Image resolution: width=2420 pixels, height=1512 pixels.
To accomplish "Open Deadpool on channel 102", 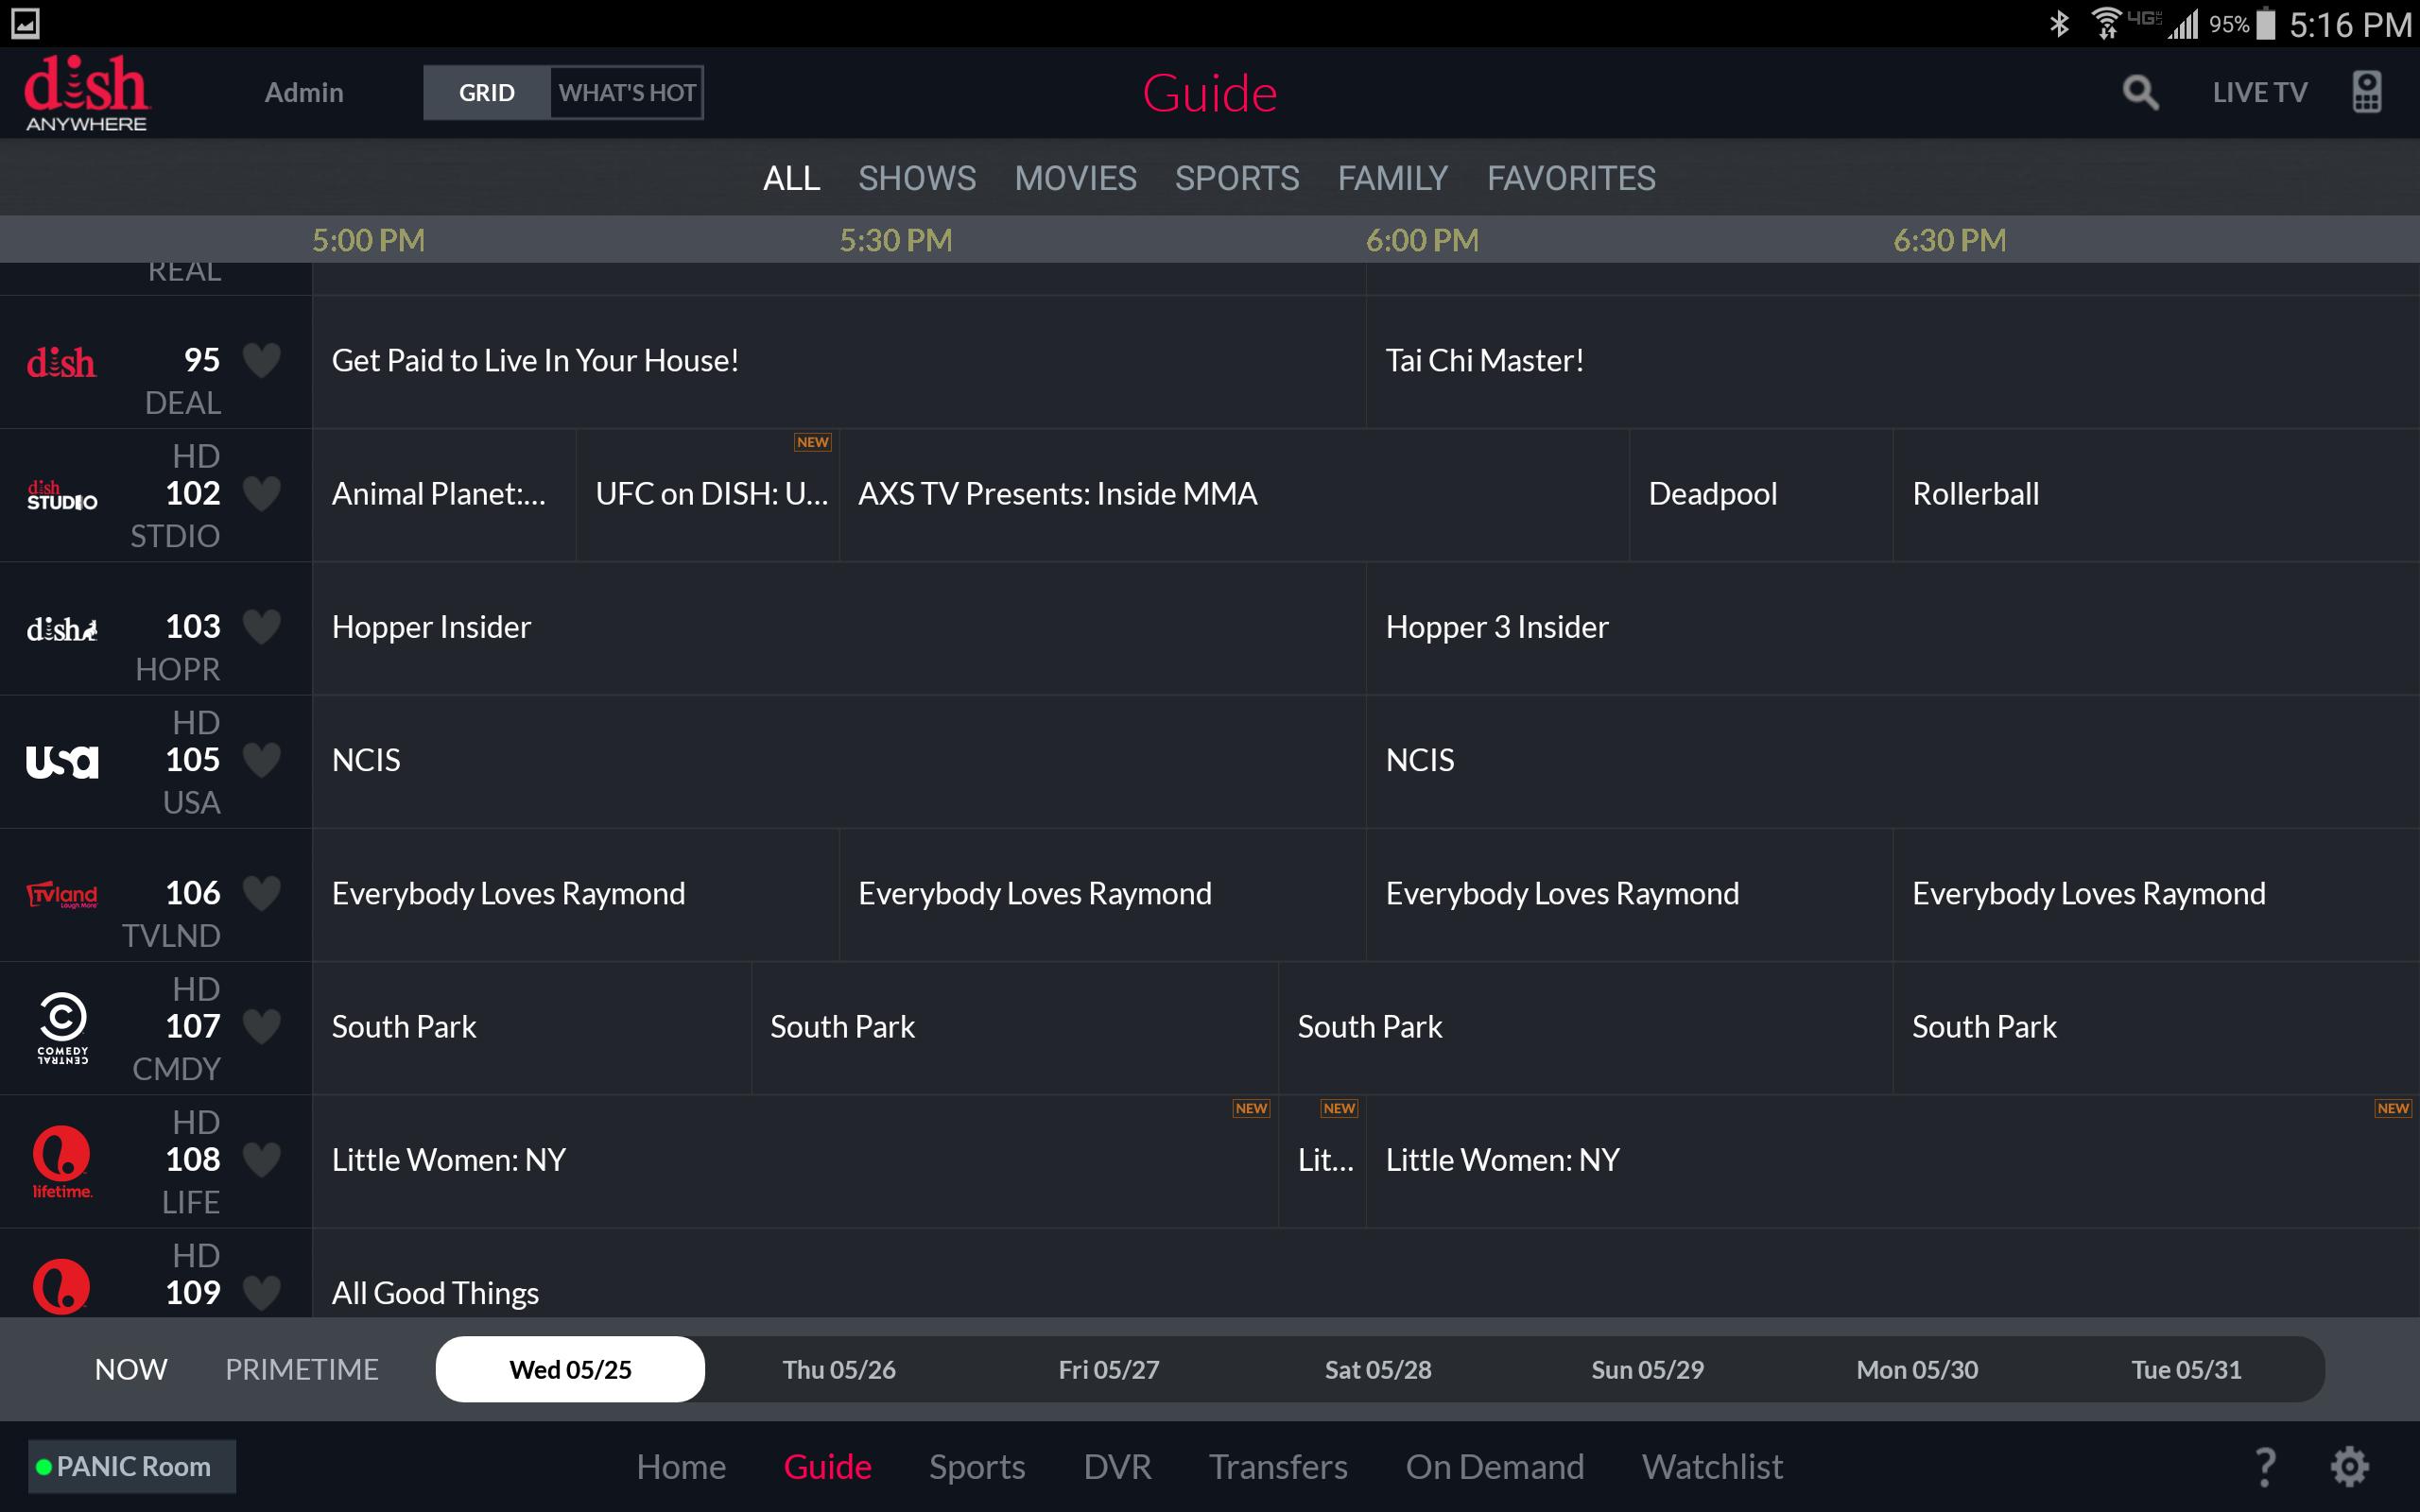I will pyautogui.click(x=1761, y=495).
